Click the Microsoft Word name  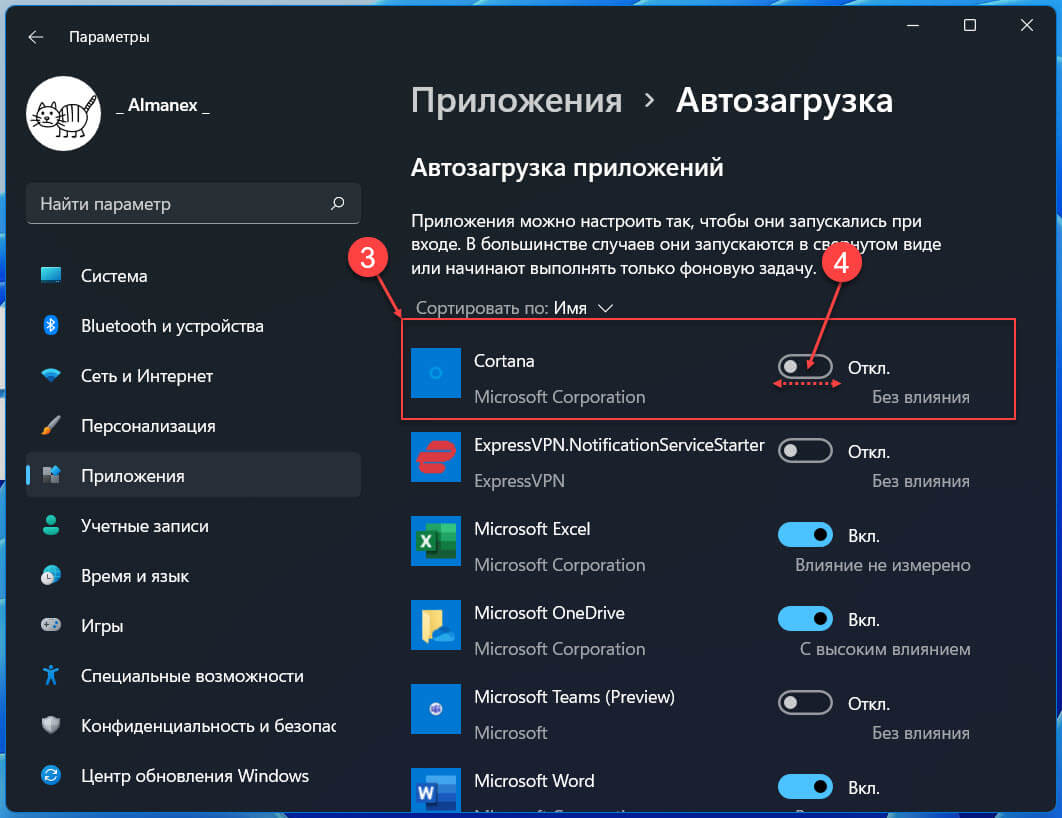pos(534,781)
